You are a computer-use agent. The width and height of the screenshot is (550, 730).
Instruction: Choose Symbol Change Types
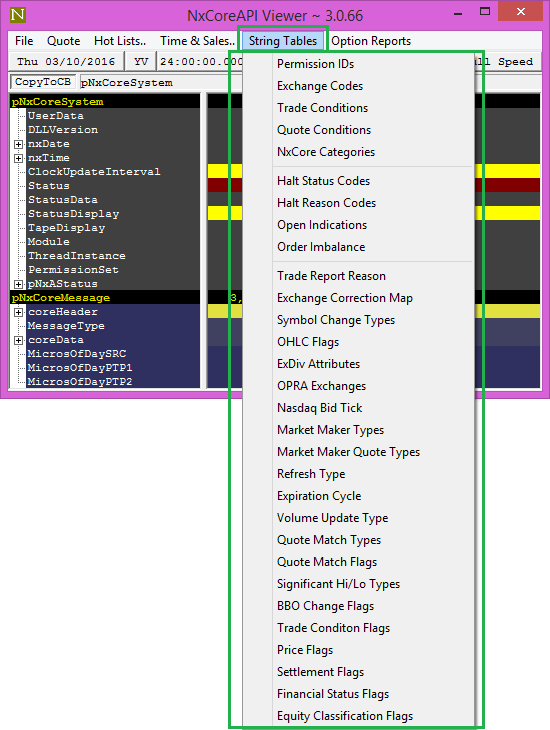pyautogui.click(x=336, y=320)
